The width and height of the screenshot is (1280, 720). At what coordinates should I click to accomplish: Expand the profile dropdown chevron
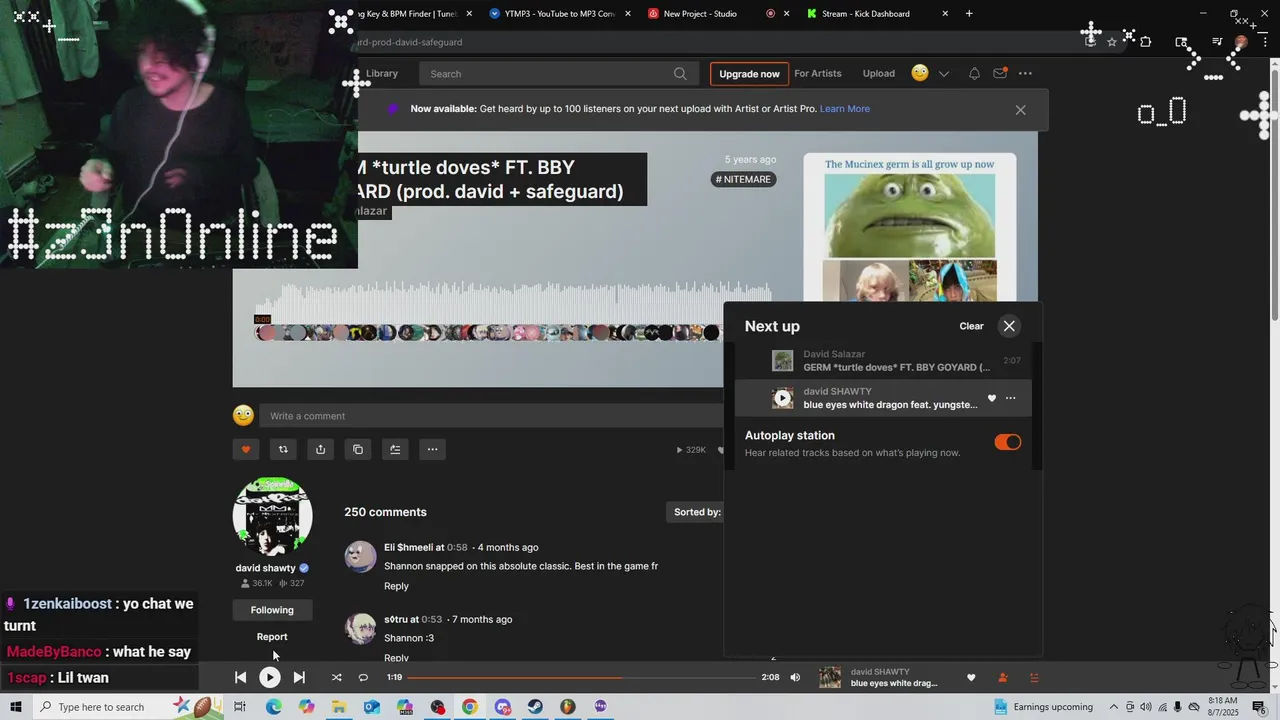click(943, 74)
